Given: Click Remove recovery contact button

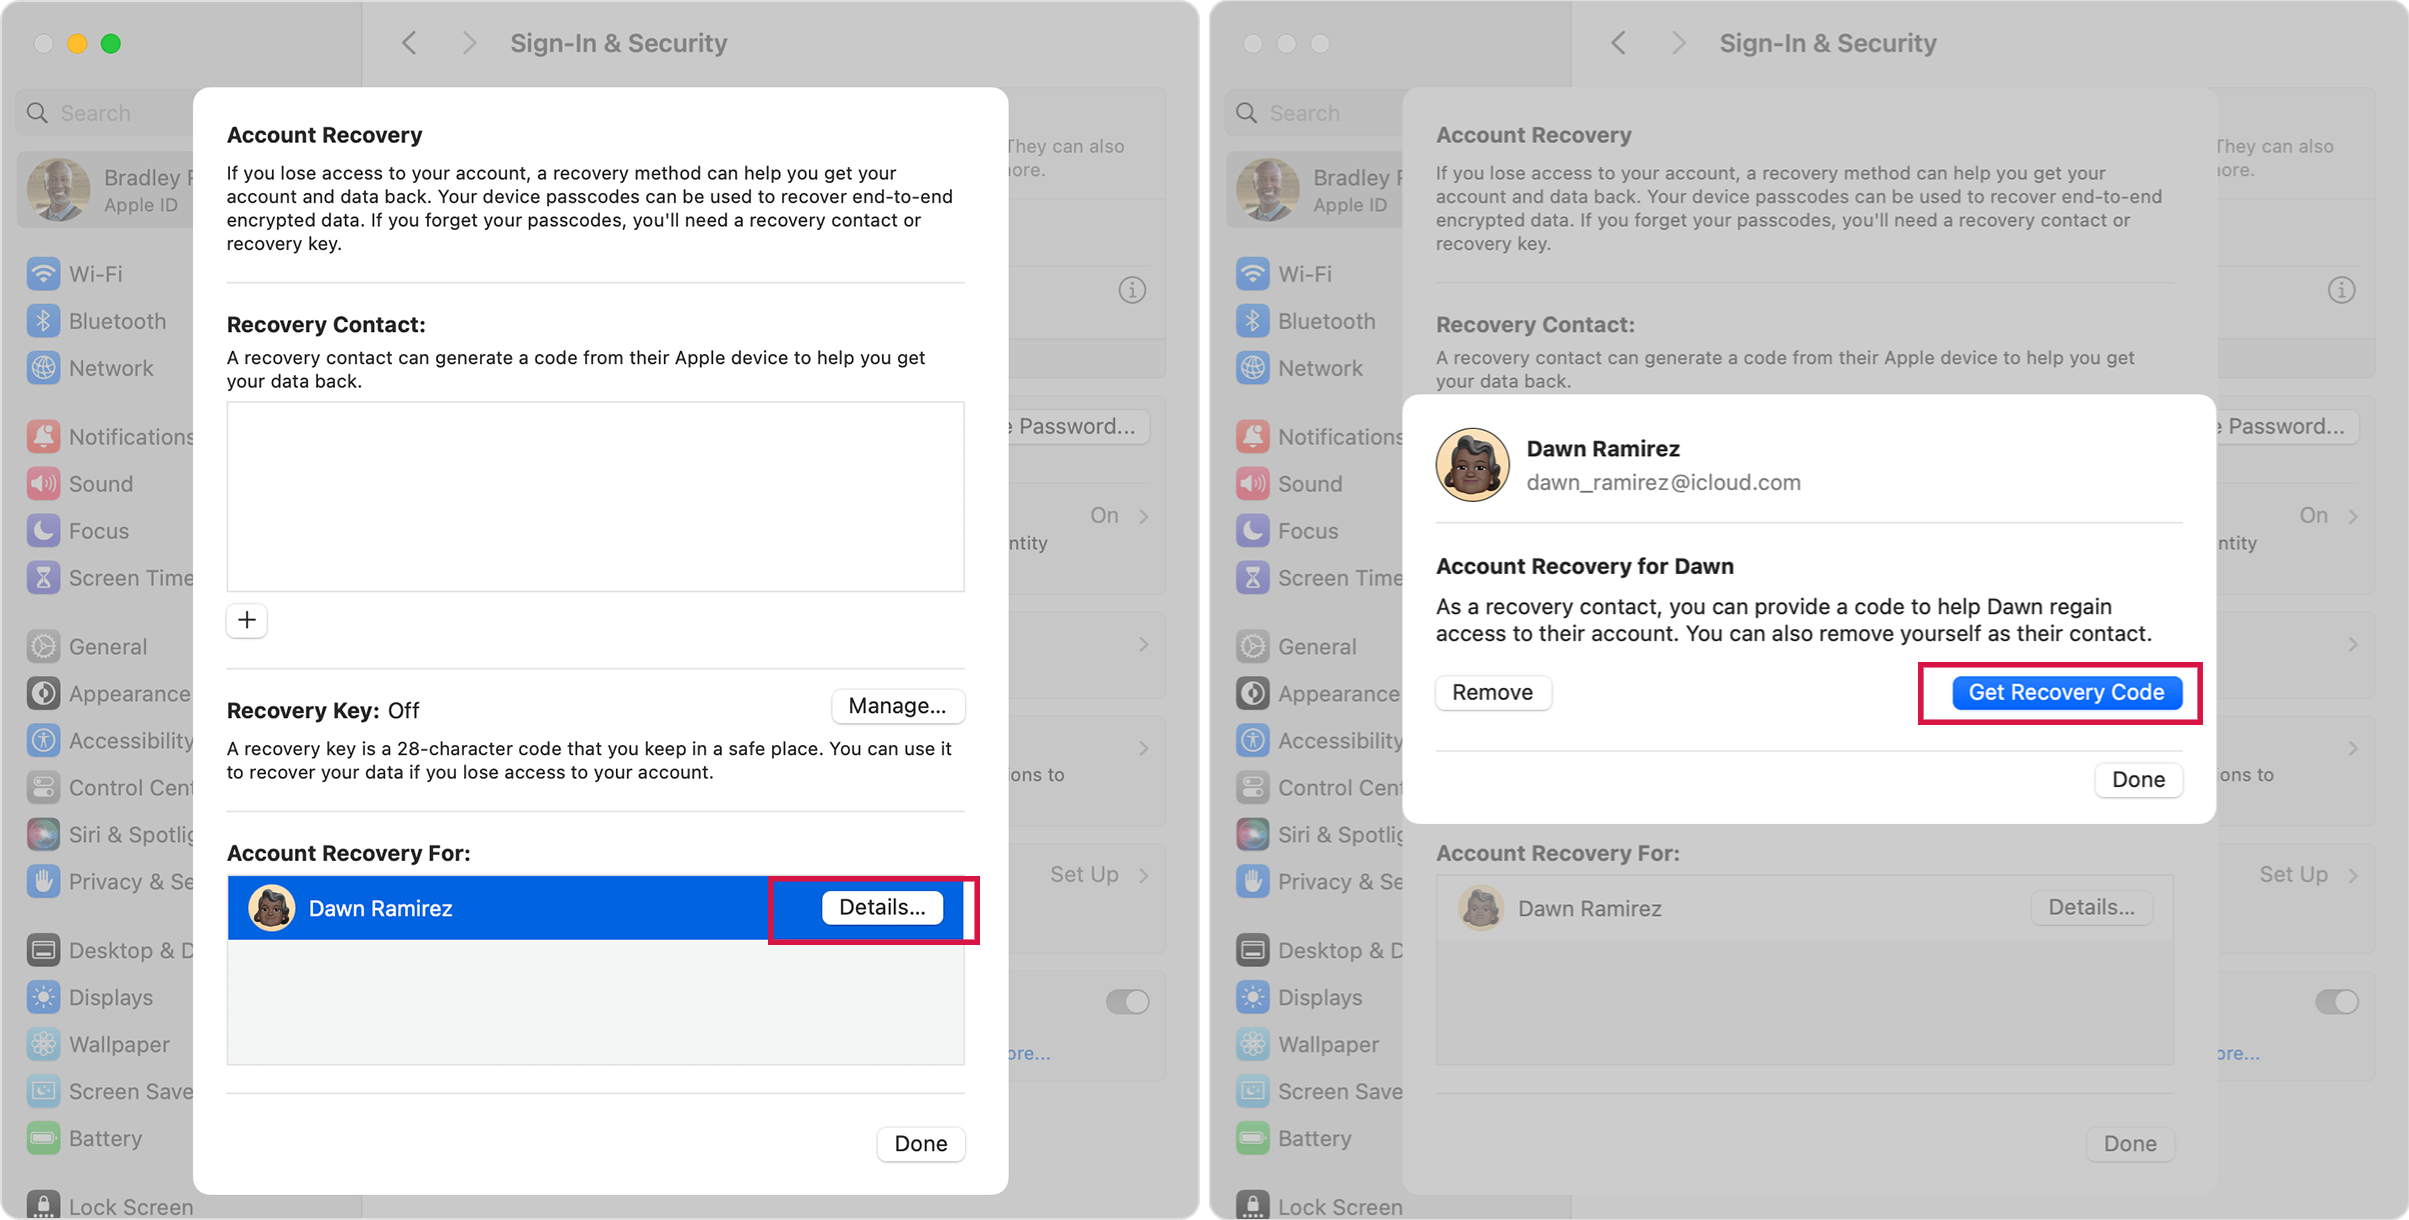Looking at the screenshot, I should pos(1491,692).
